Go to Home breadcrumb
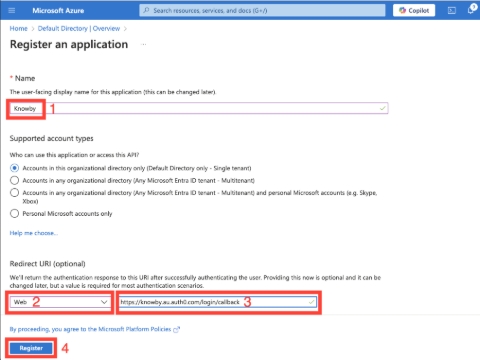480x360 pixels. pyautogui.click(x=19, y=29)
